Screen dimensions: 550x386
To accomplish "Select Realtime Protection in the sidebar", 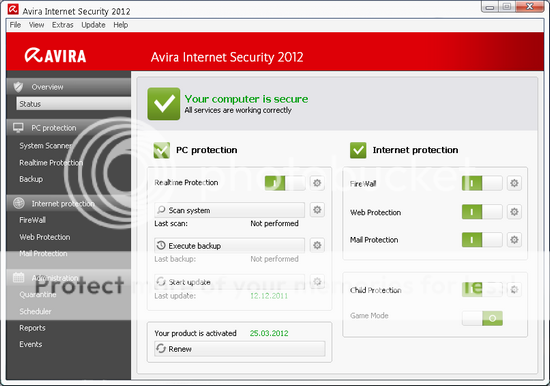I will 51,162.
